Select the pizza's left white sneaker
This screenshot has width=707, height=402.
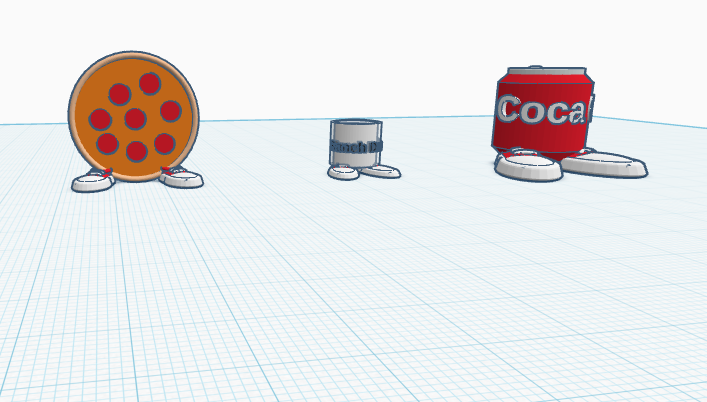(x=93, y=180)
